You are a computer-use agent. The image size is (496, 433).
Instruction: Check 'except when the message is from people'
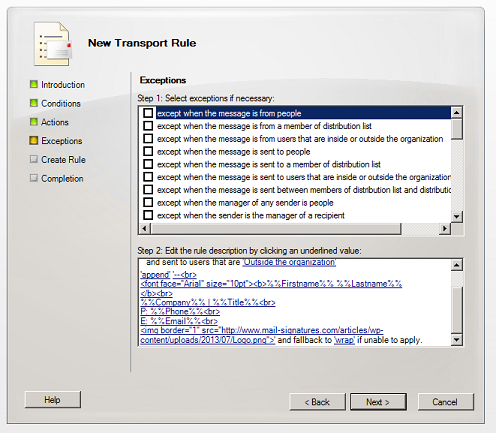coord(148,113)
